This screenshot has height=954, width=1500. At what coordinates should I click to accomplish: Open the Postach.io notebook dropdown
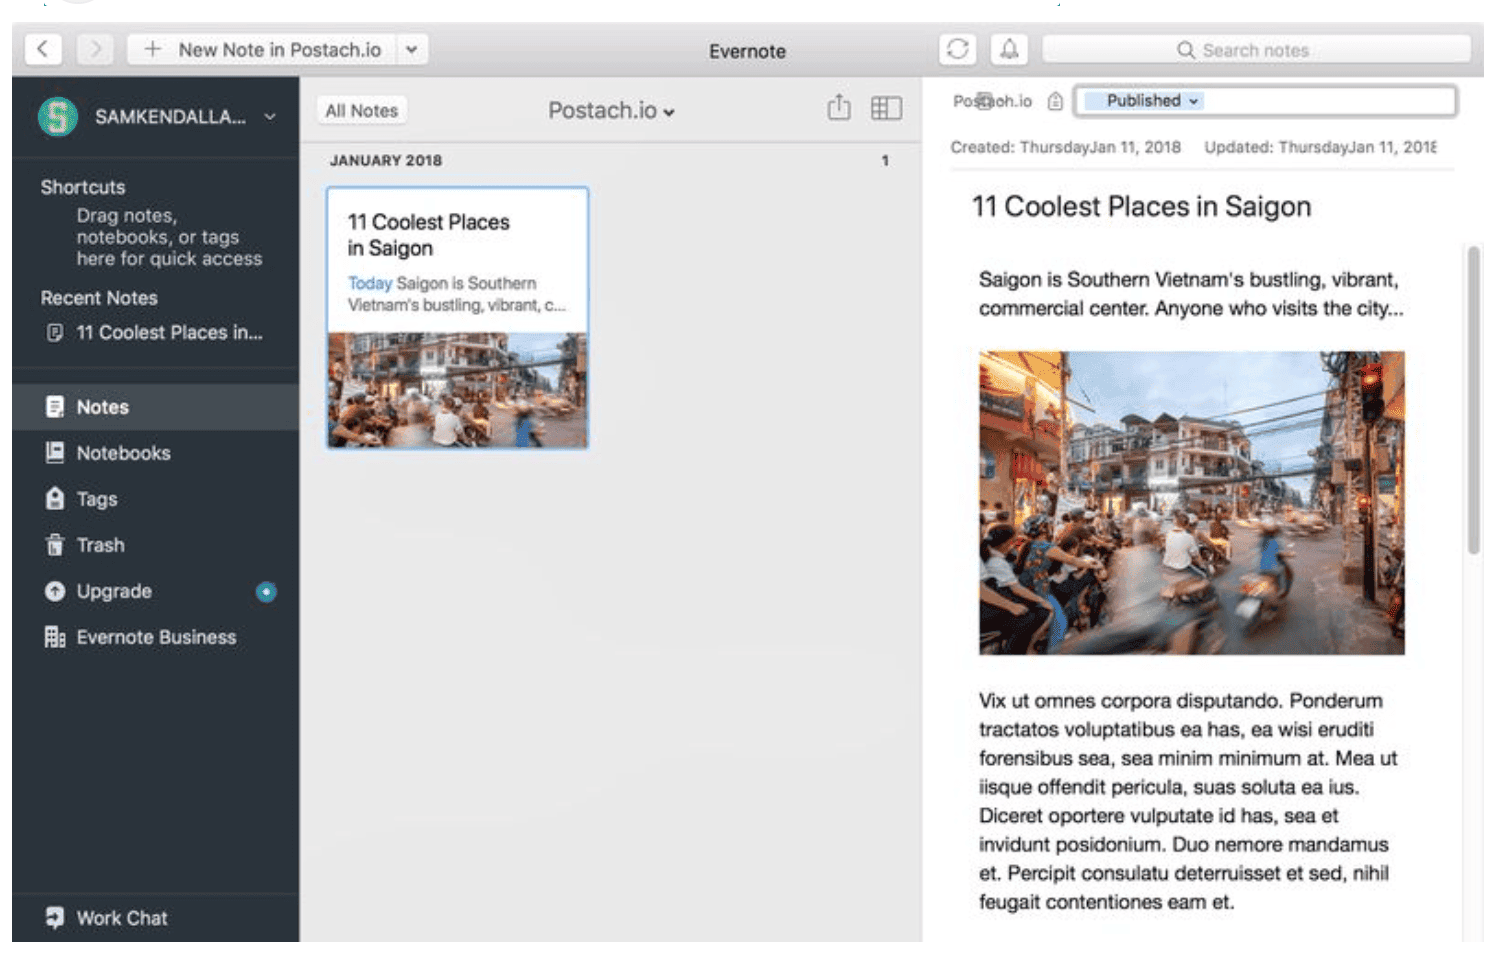(611, 111)
